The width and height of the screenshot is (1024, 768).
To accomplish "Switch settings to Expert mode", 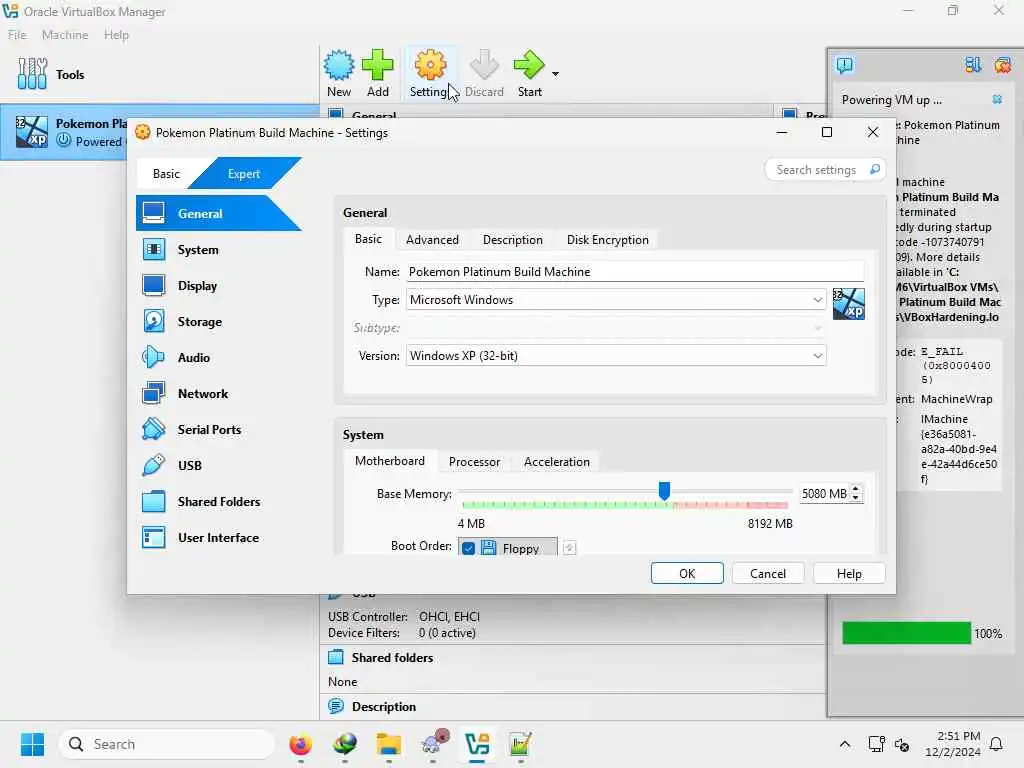I will tap(244, 174).
